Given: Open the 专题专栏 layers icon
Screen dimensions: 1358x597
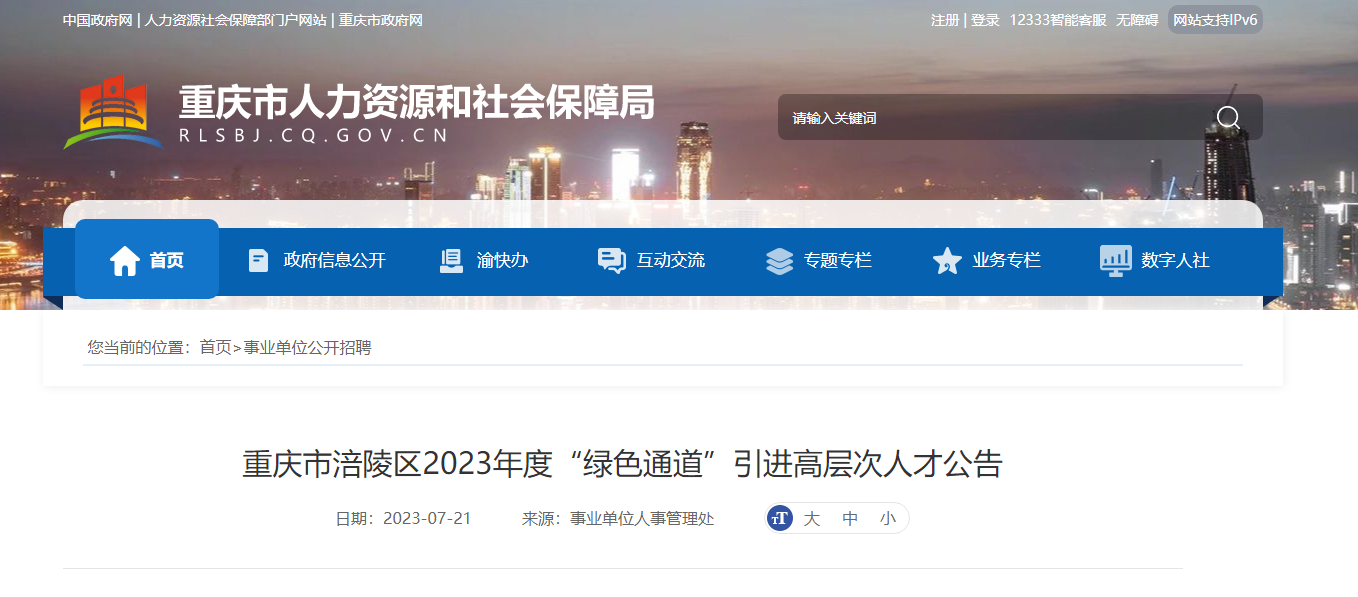Looking at the screenshot, I should [779, 260].
